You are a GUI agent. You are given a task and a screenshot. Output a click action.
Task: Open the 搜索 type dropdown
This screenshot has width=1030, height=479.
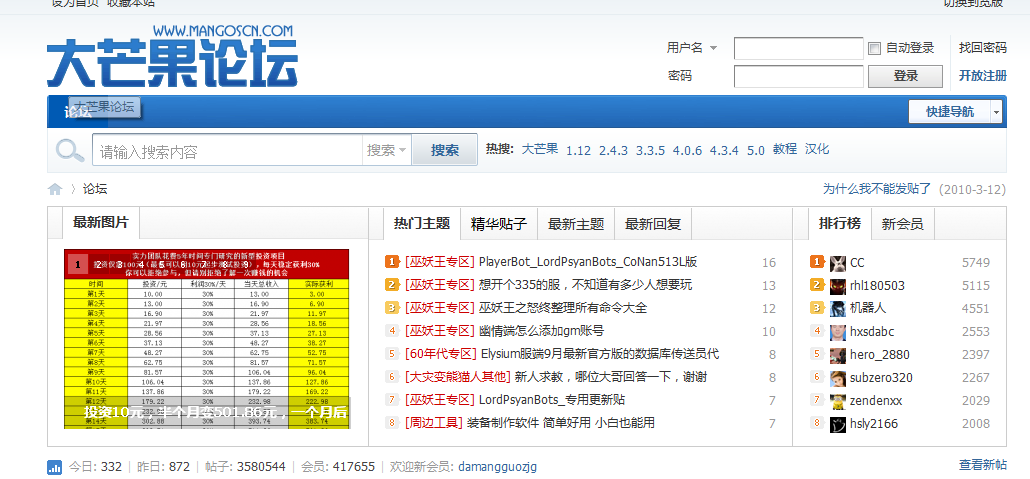tap(386, 151)
